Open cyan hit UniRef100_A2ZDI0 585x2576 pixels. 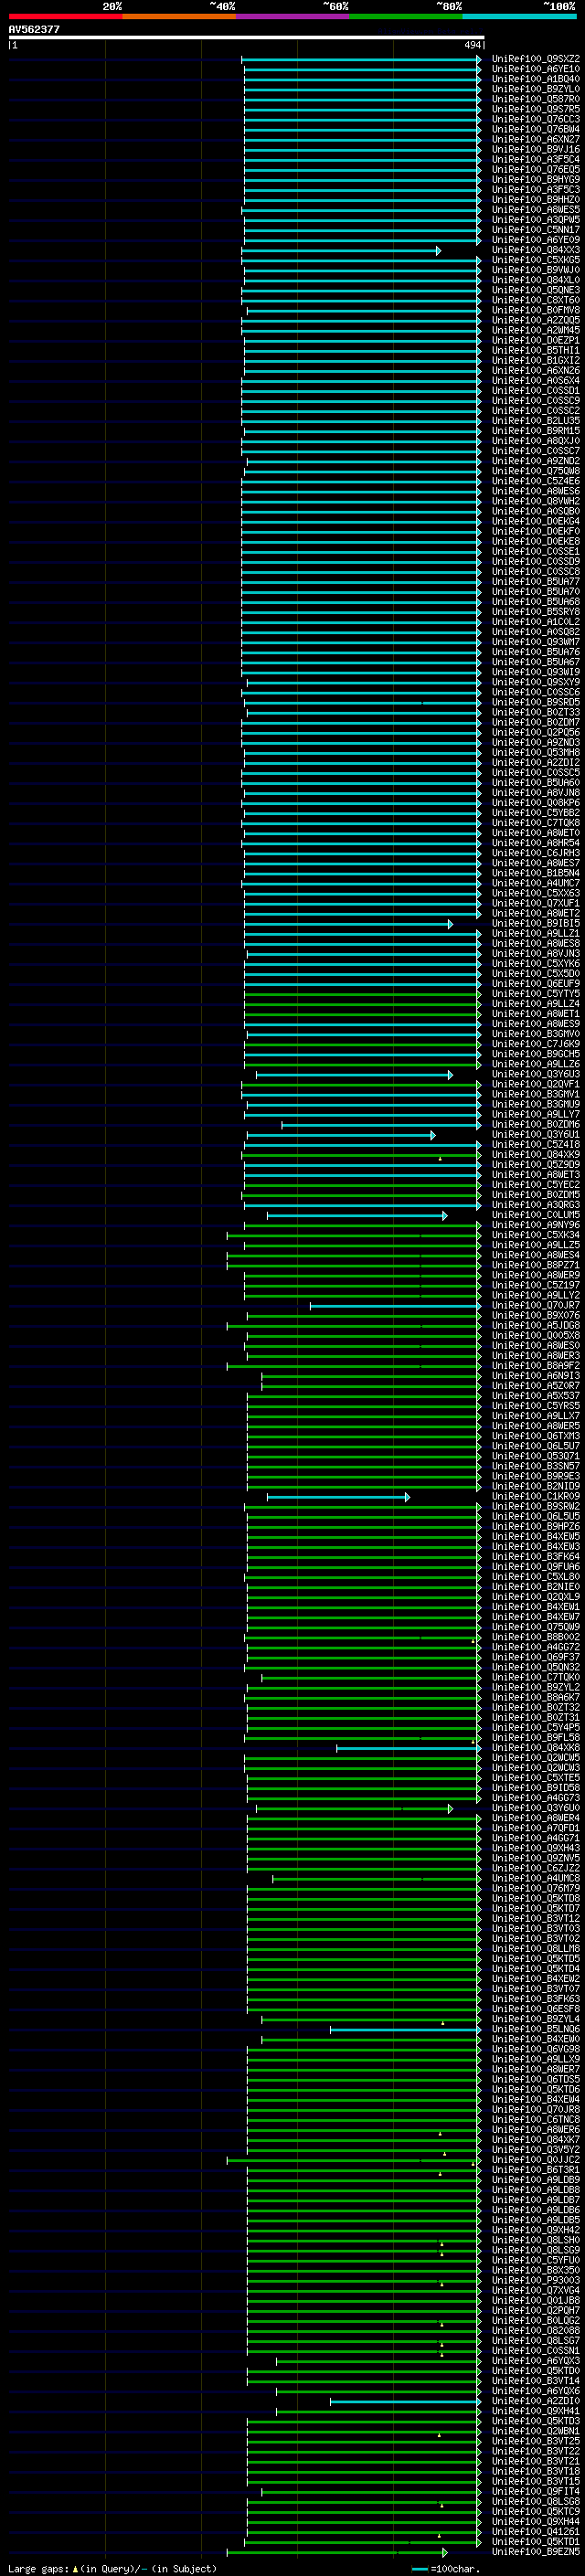[536, 2401]
